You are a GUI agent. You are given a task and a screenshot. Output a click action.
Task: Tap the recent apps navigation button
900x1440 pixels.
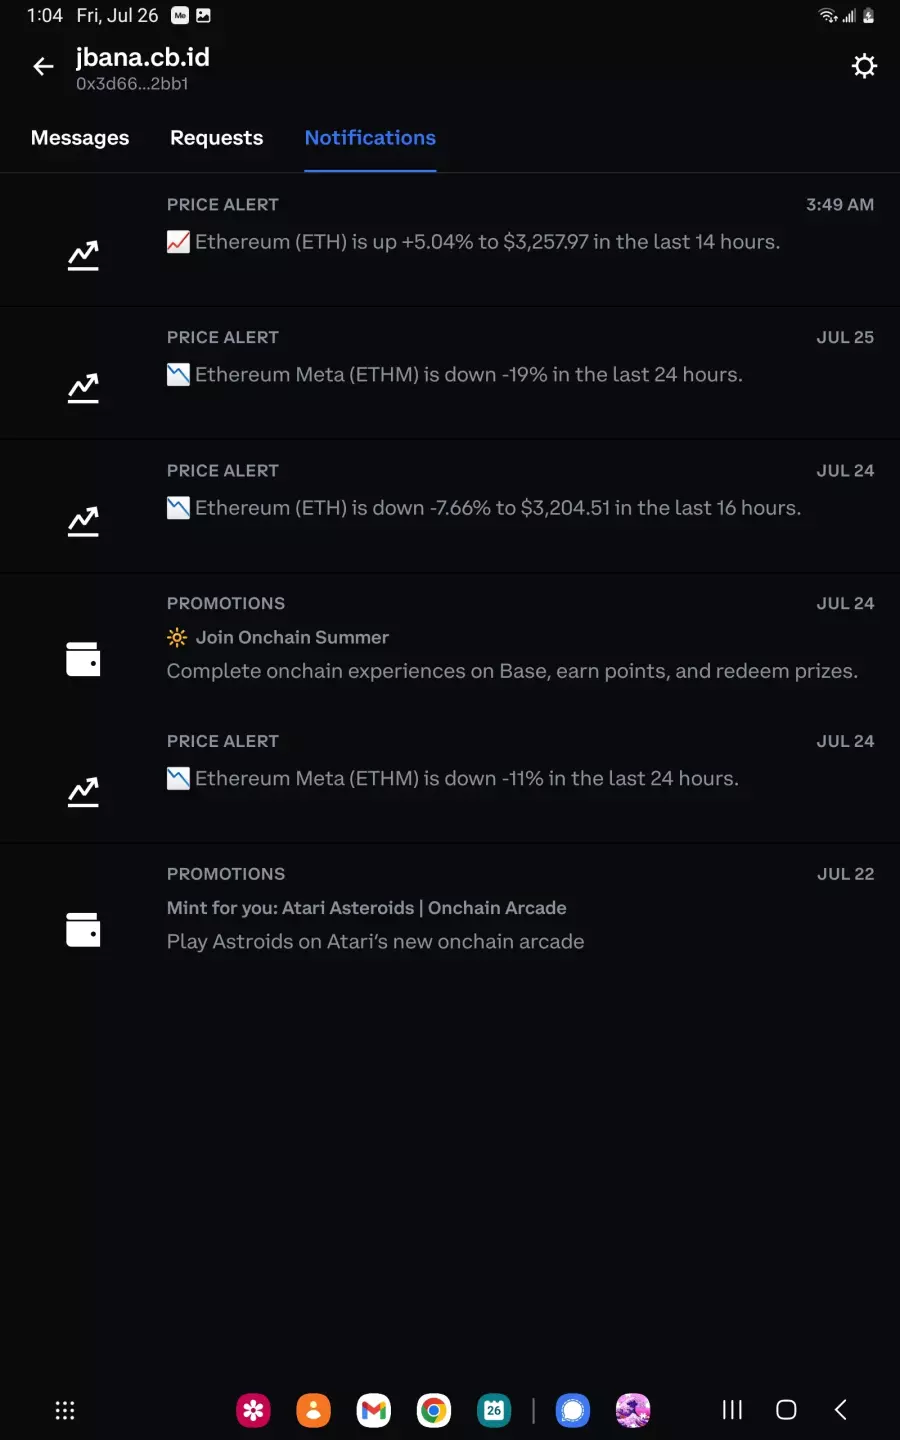[732, 1410]
